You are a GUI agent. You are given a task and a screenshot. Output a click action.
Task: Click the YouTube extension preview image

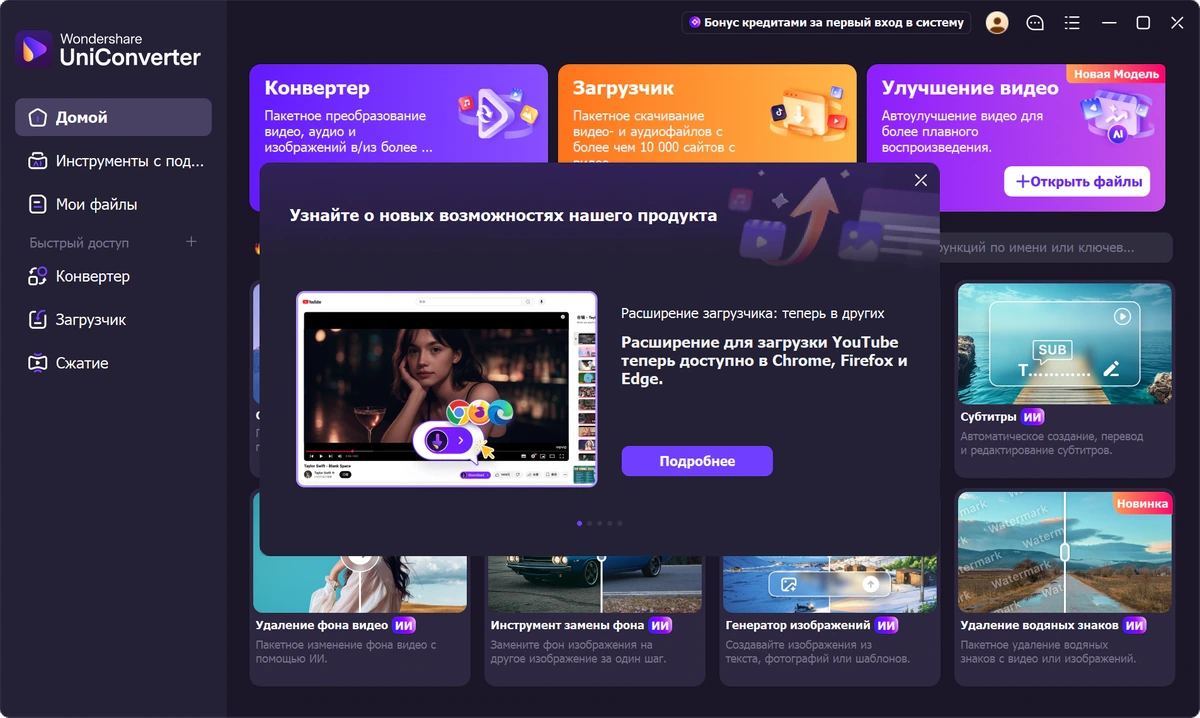(446, 389)
